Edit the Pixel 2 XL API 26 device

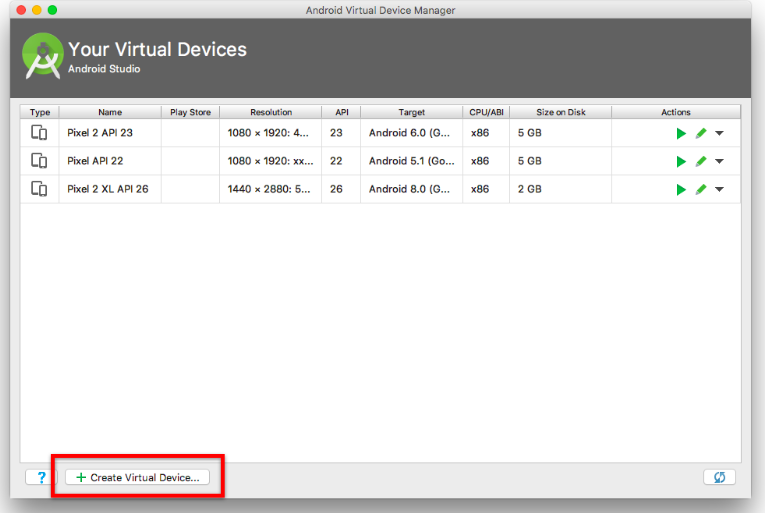click(x=701, y=189)
